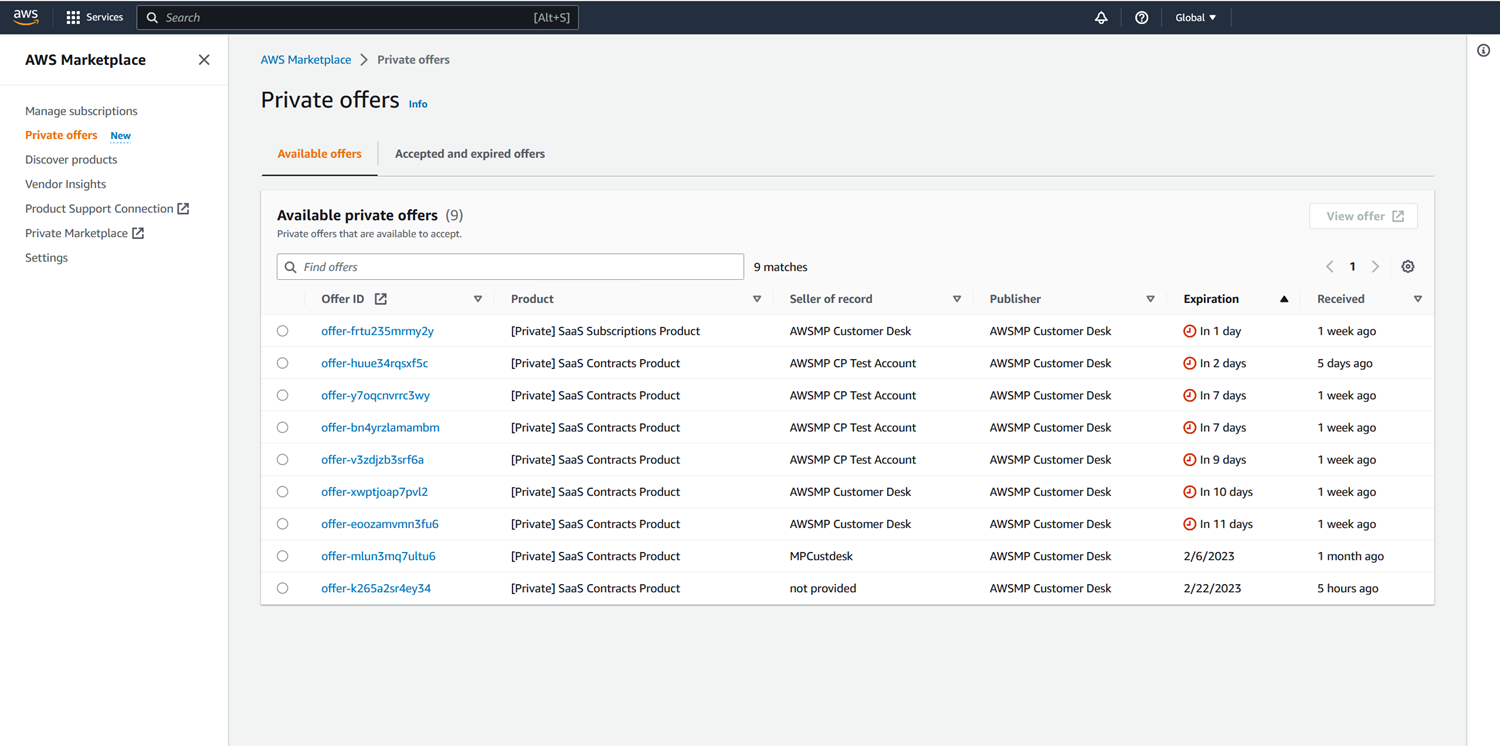Click the Services menu label
The height and width of the screenshot is (746, 1500).
[x=104, y=18]
